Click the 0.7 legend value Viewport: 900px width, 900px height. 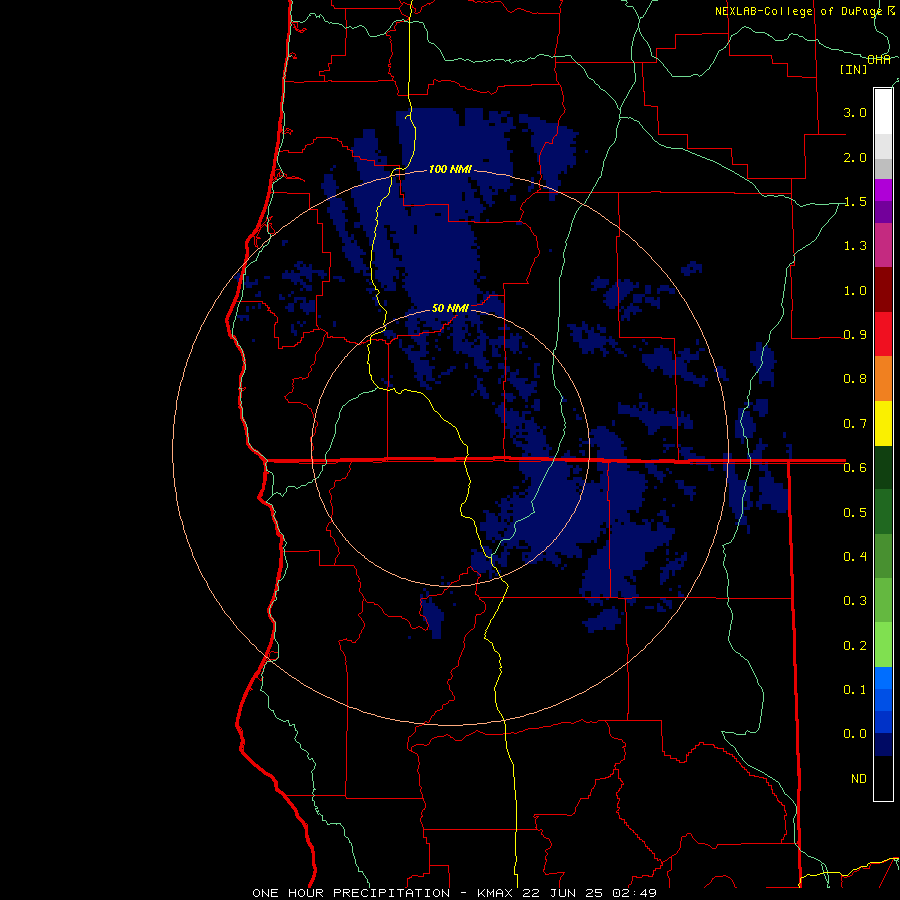(855, 424)
